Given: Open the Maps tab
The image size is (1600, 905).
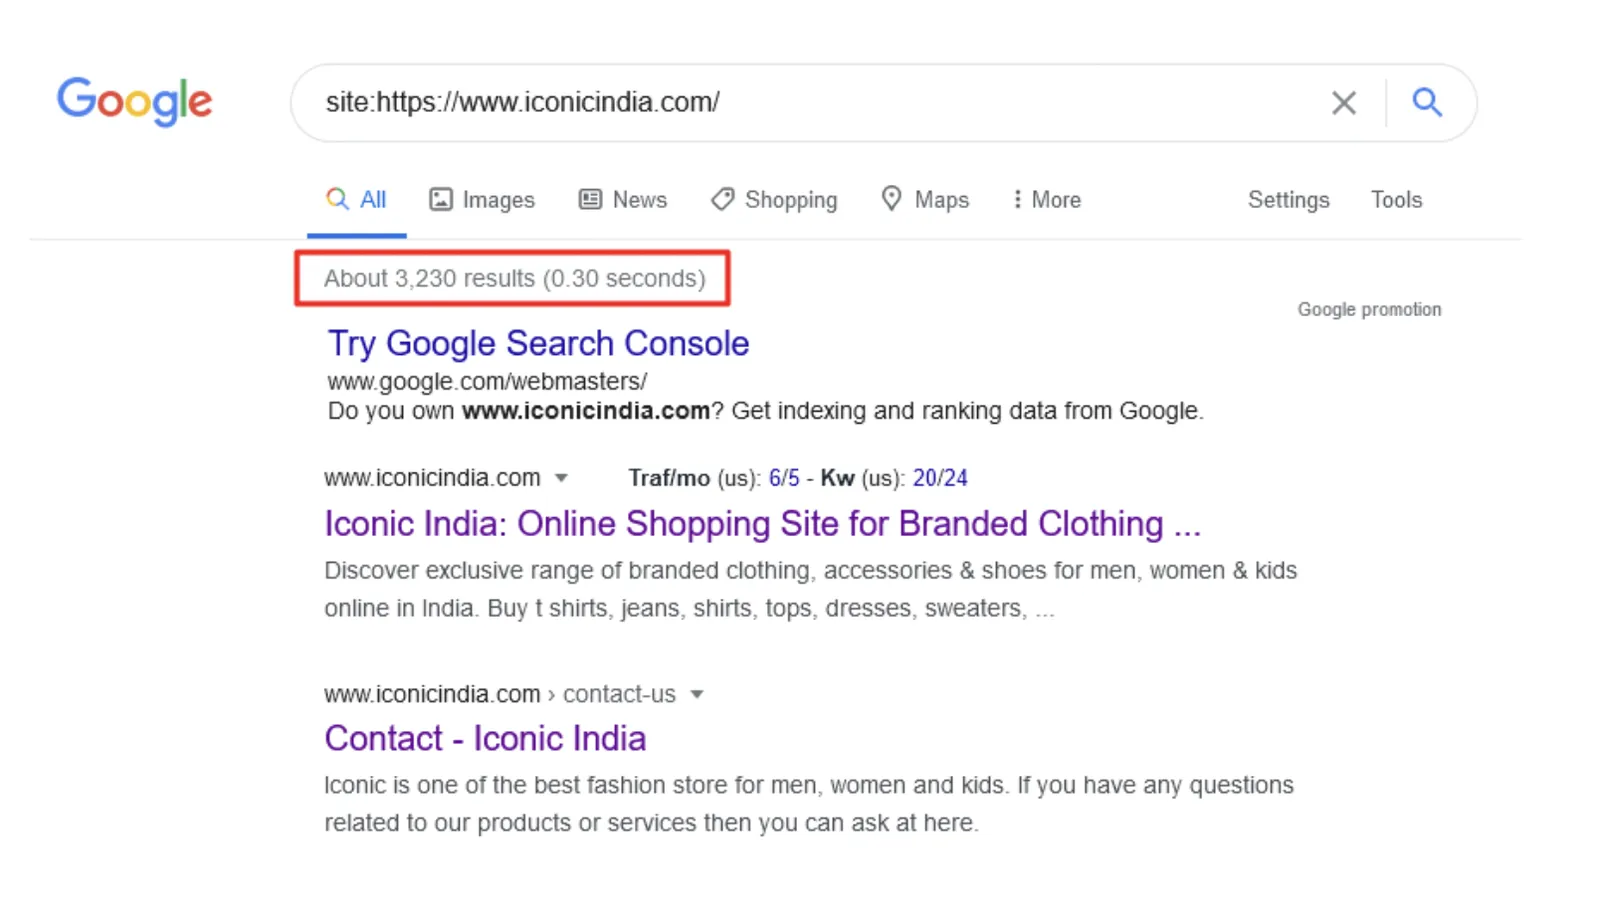Looking at the screenshot, I should coord(925,200).
